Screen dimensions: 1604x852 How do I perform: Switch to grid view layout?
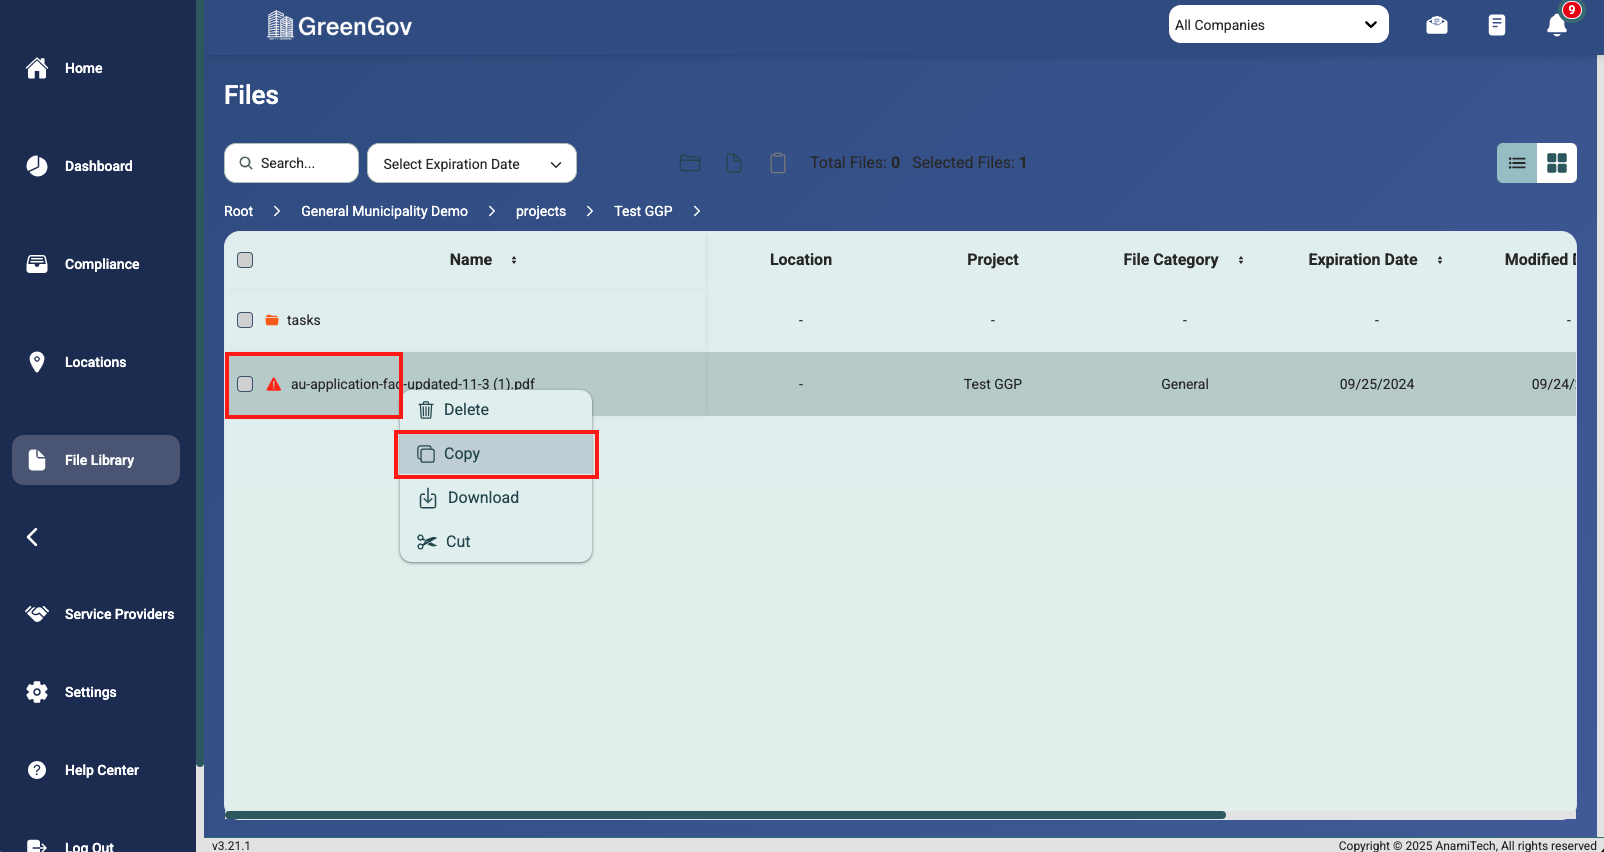tap(1556, 163)
